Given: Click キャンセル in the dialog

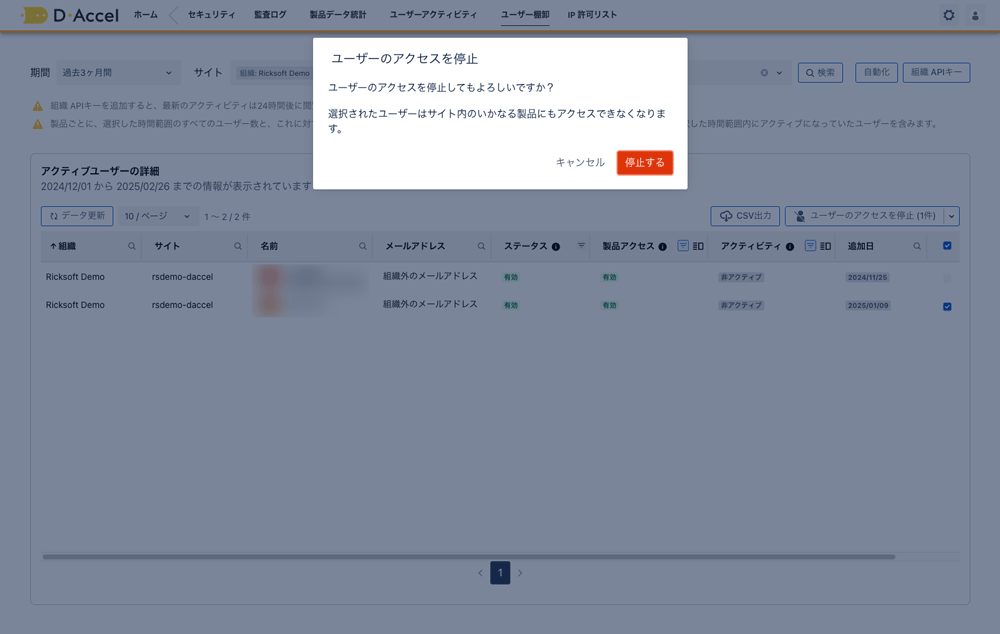Looking at the screenshot, I should point(580,163).
